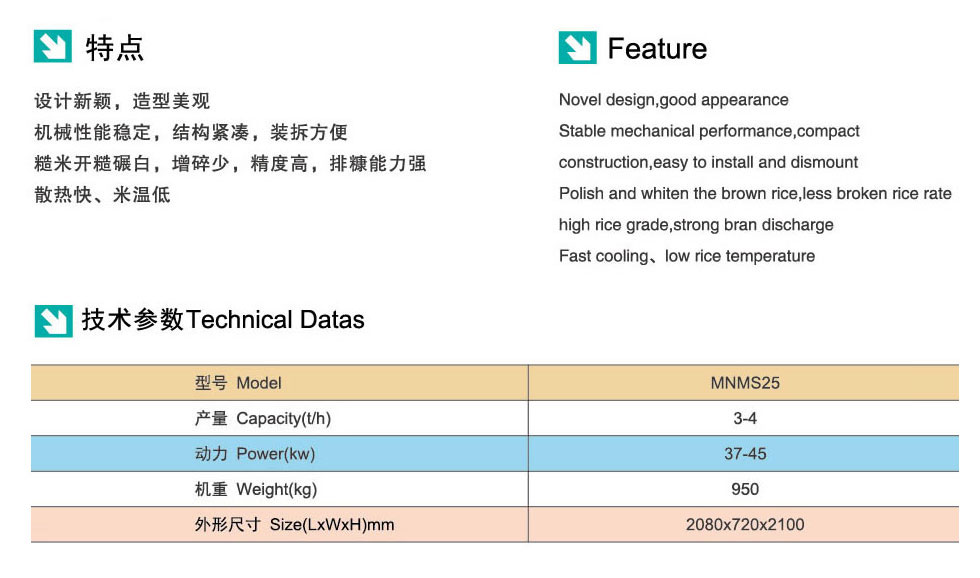Click the 型号 Model table cell
The height and width of the screenshot is (578, 980).
point(238,383)
